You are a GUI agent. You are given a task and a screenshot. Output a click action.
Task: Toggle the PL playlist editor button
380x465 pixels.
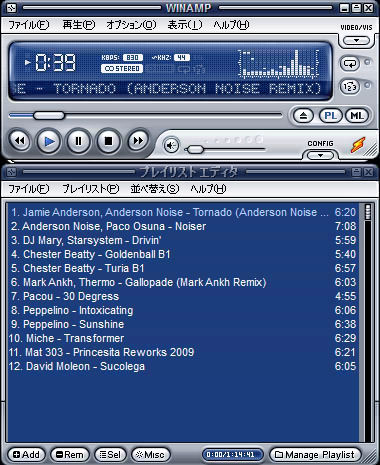(x=330, y=116)
